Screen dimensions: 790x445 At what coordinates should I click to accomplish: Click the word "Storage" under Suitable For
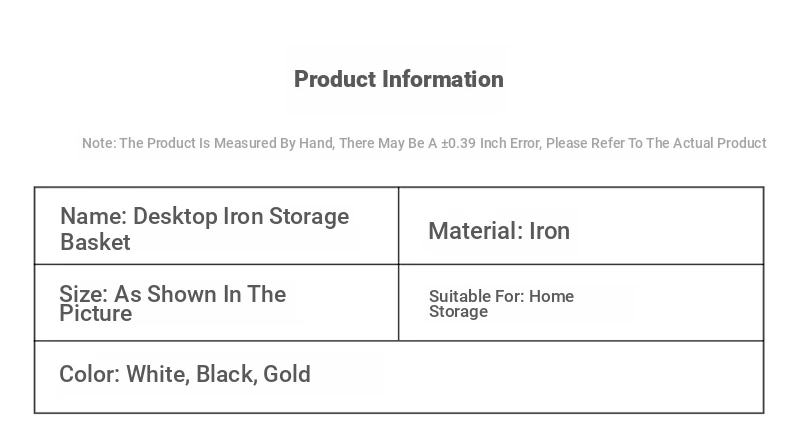tap(458, 311)
